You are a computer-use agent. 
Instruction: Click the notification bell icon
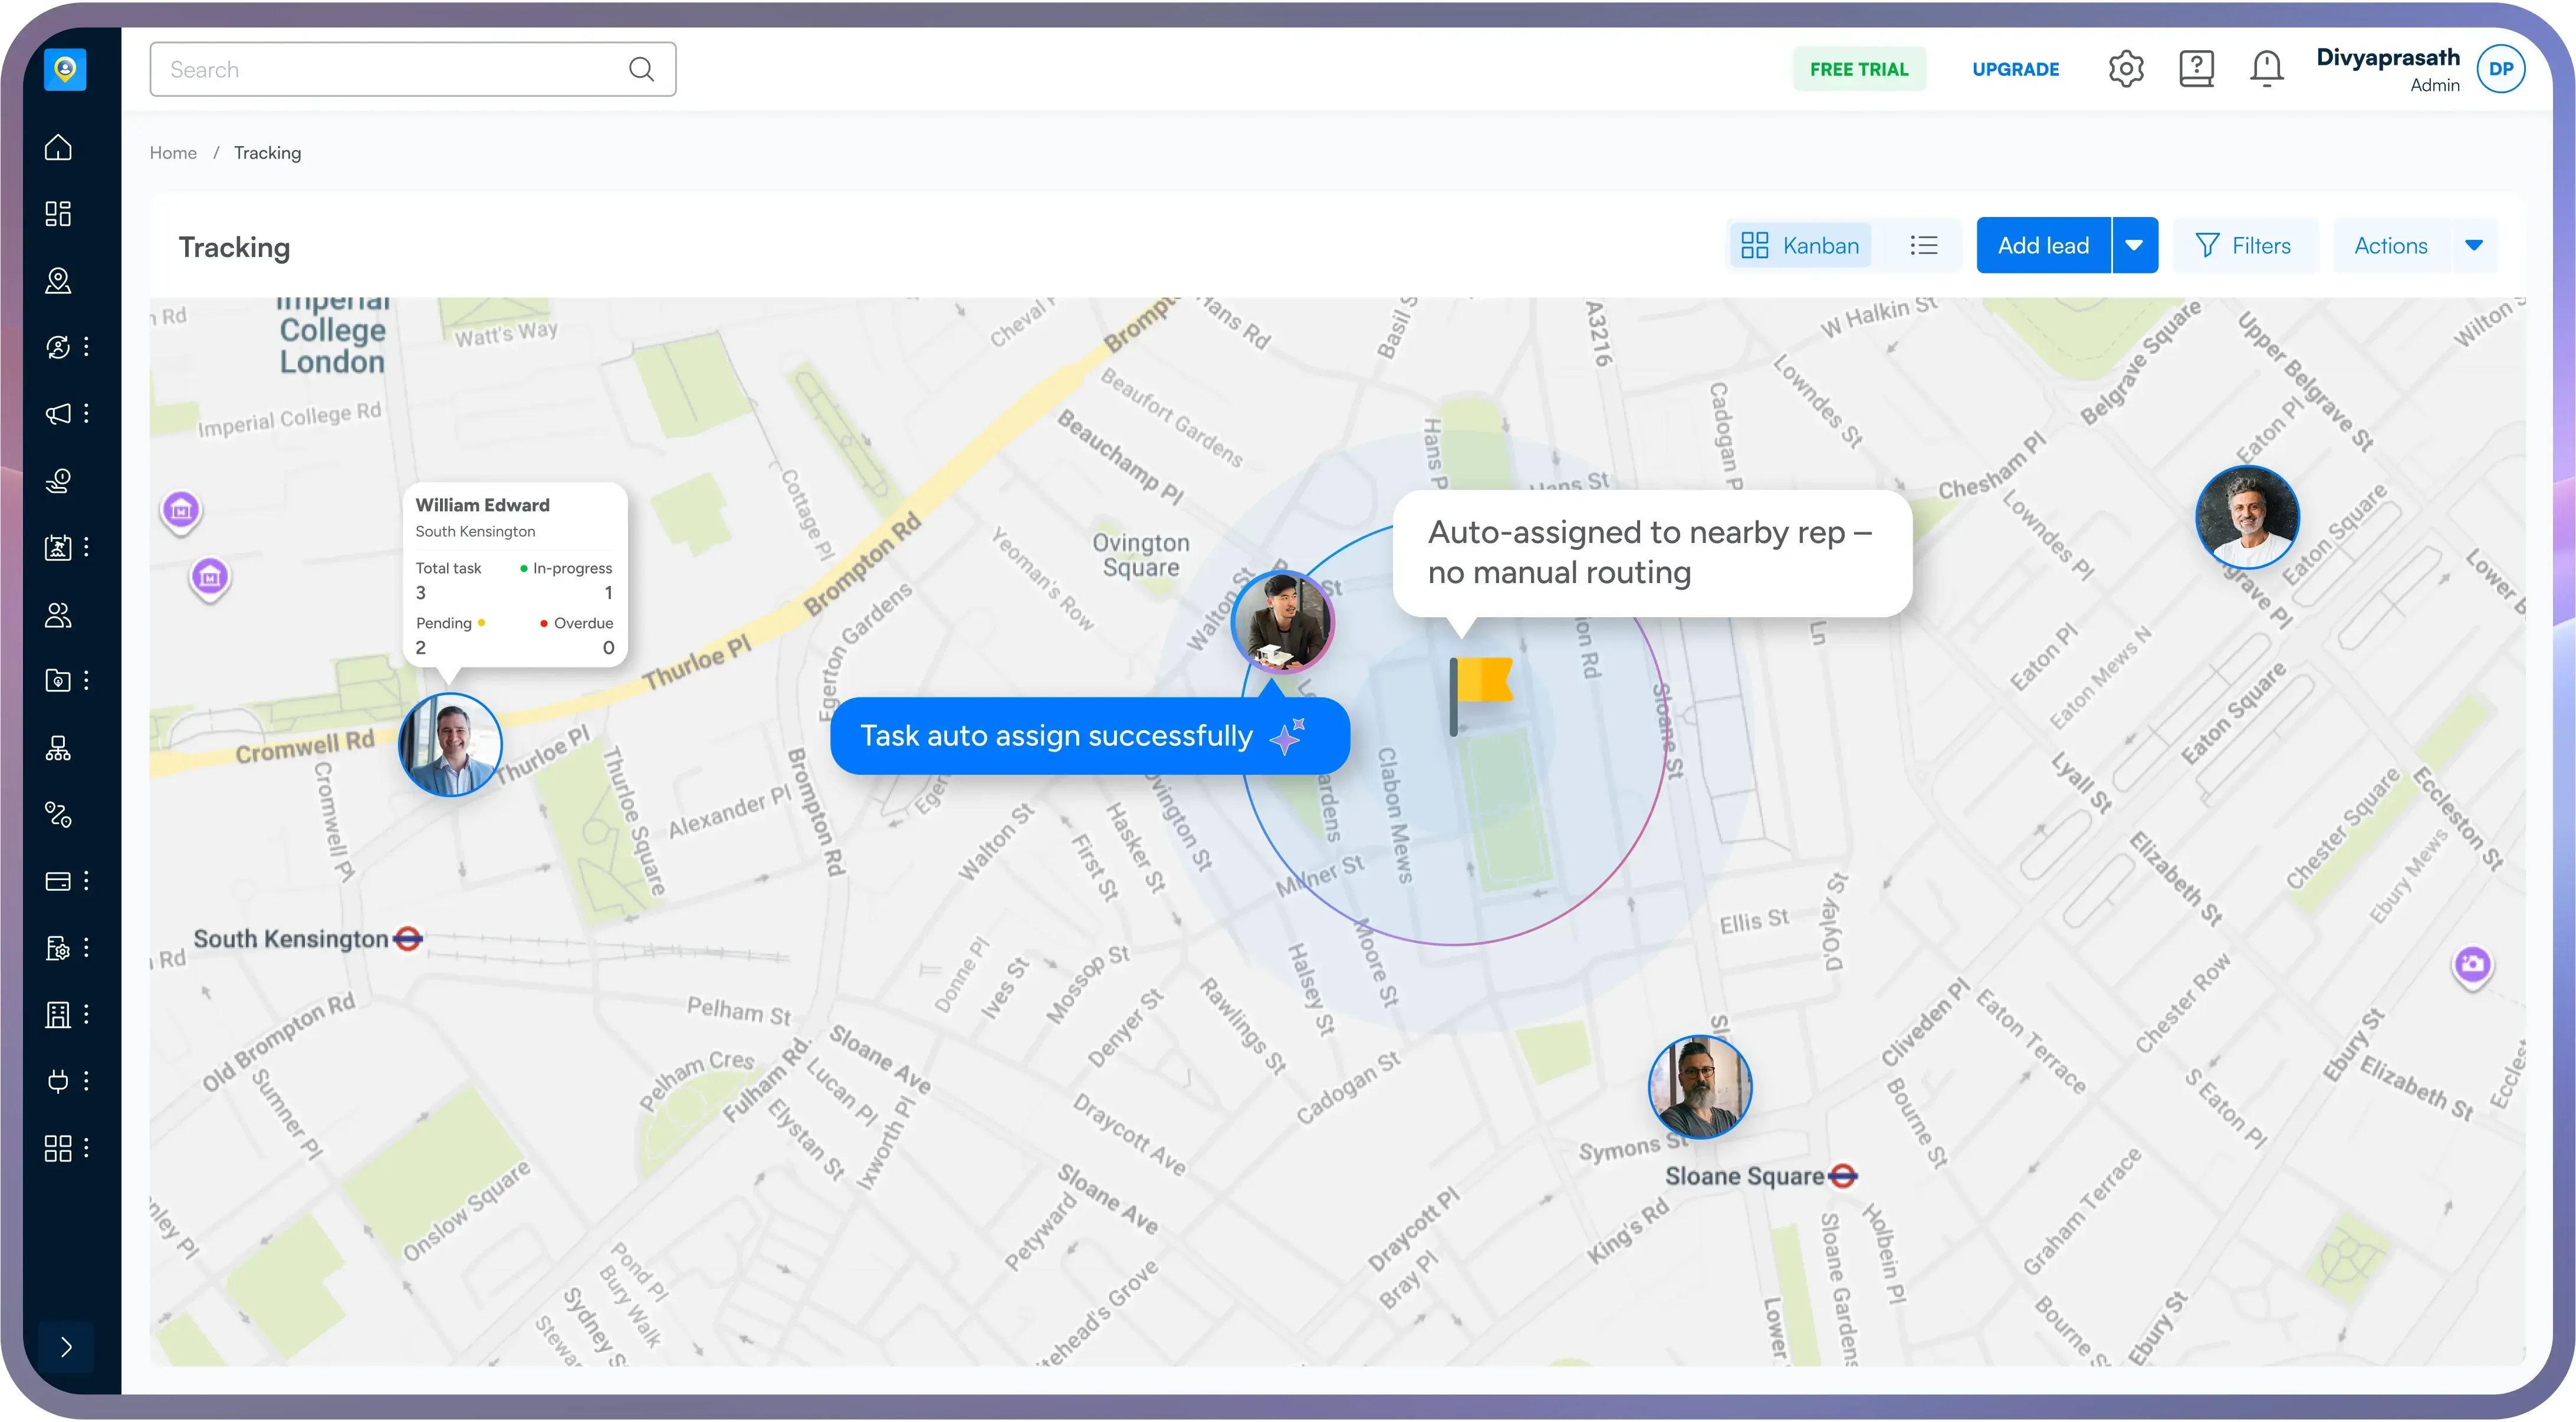(2266, 69)
